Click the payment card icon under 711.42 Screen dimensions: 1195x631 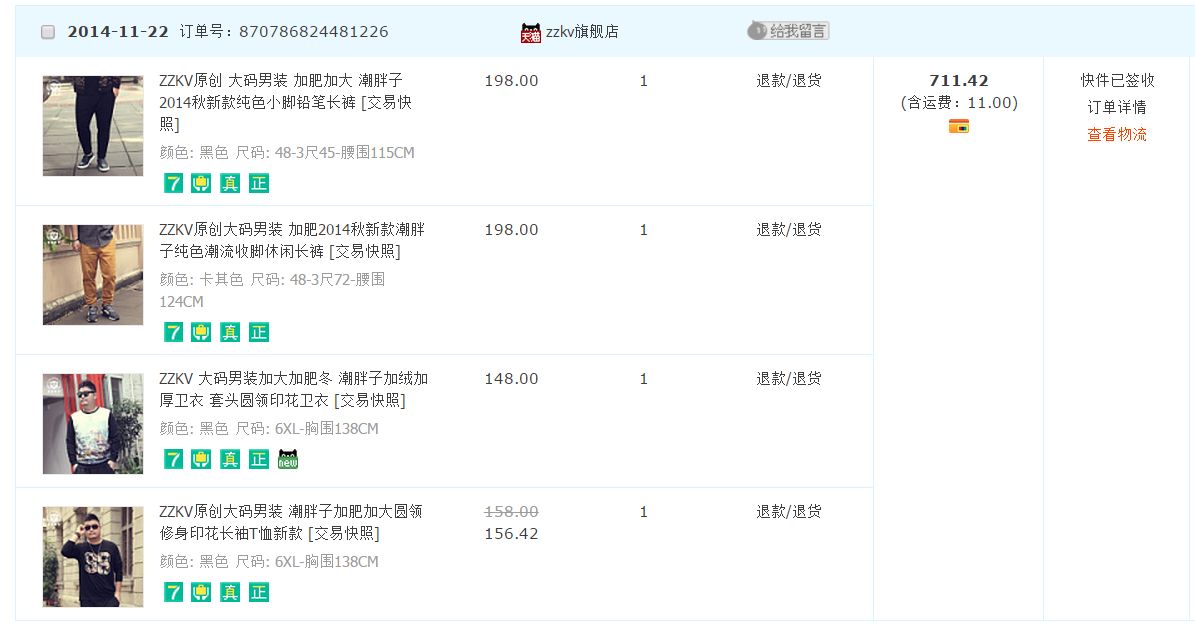(x=958, y=126)
